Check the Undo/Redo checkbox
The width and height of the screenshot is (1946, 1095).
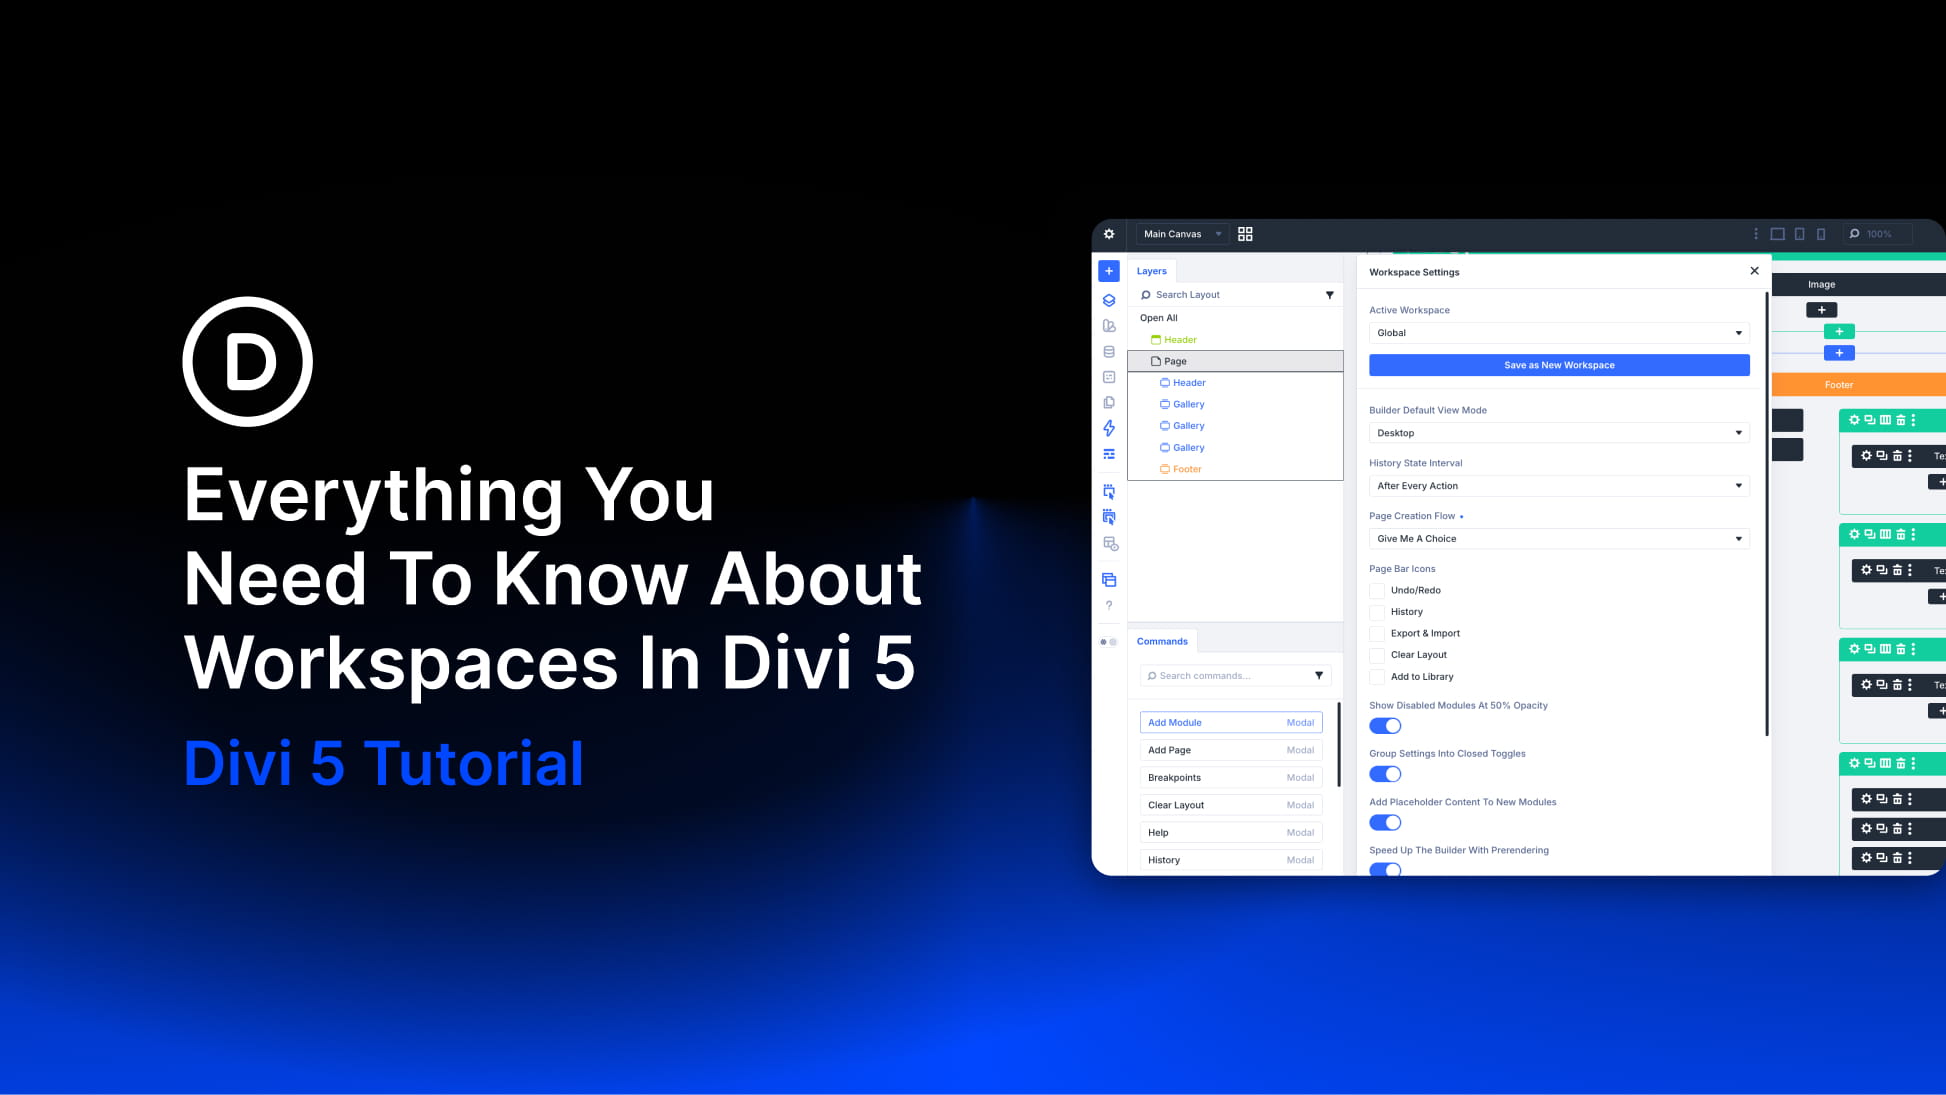(x=1377, y=591)
